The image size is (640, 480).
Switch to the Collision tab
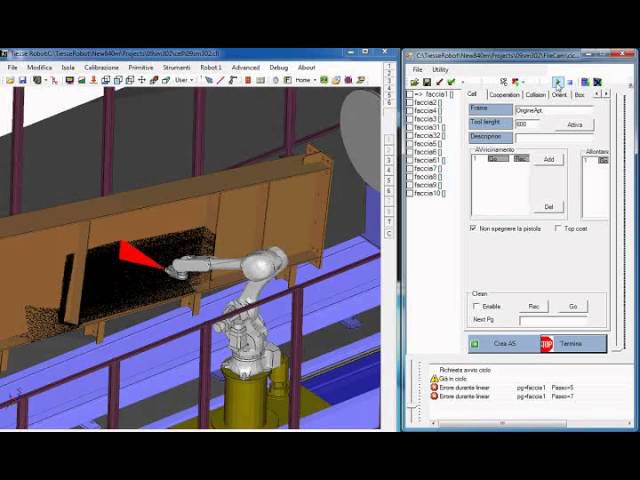click(535, 95)
